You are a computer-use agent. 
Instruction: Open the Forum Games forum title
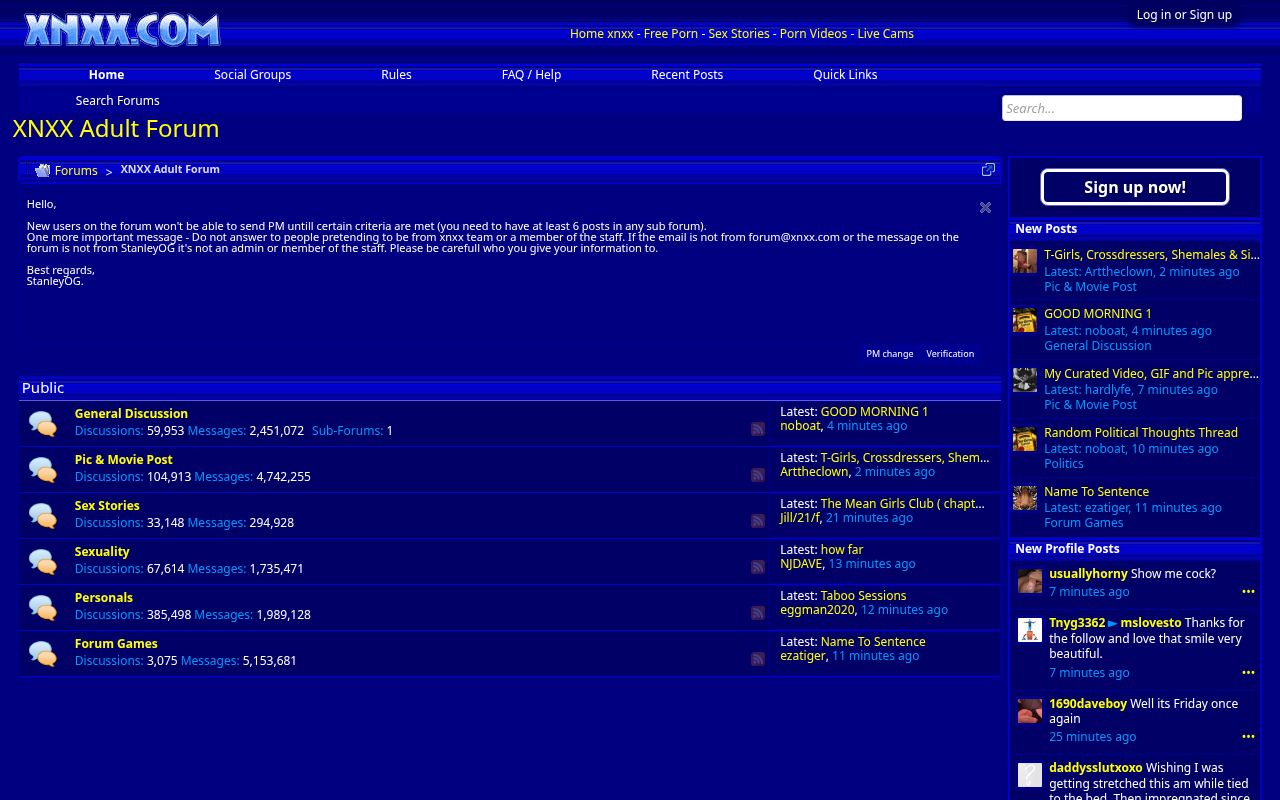pos(116,643)
